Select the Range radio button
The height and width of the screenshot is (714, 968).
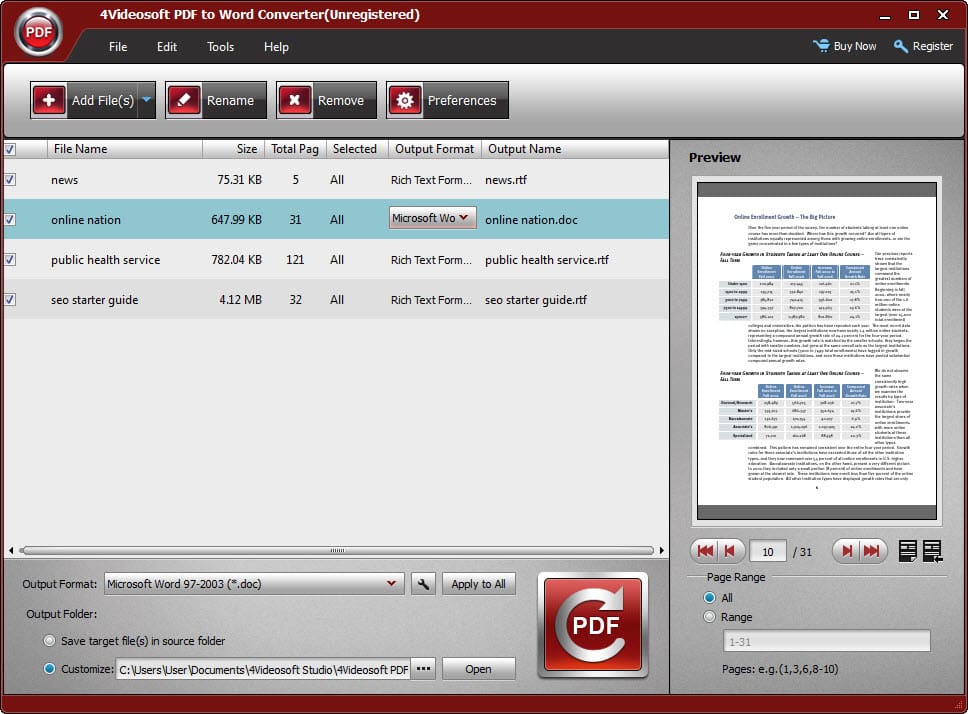pyautogui.click(x=711, y=617)
